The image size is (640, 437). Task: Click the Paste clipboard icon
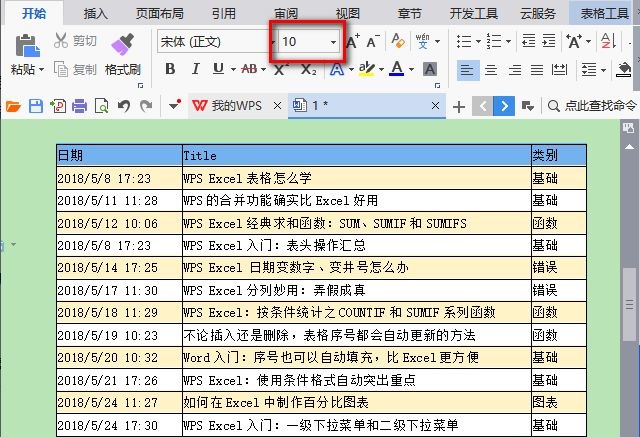pyautogui.click(x=25, y=45)
